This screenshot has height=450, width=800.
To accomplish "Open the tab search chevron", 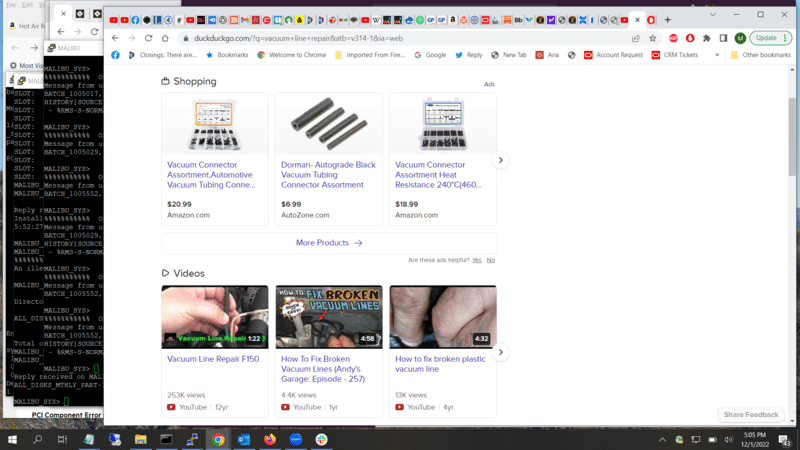I will click(713, 15).
